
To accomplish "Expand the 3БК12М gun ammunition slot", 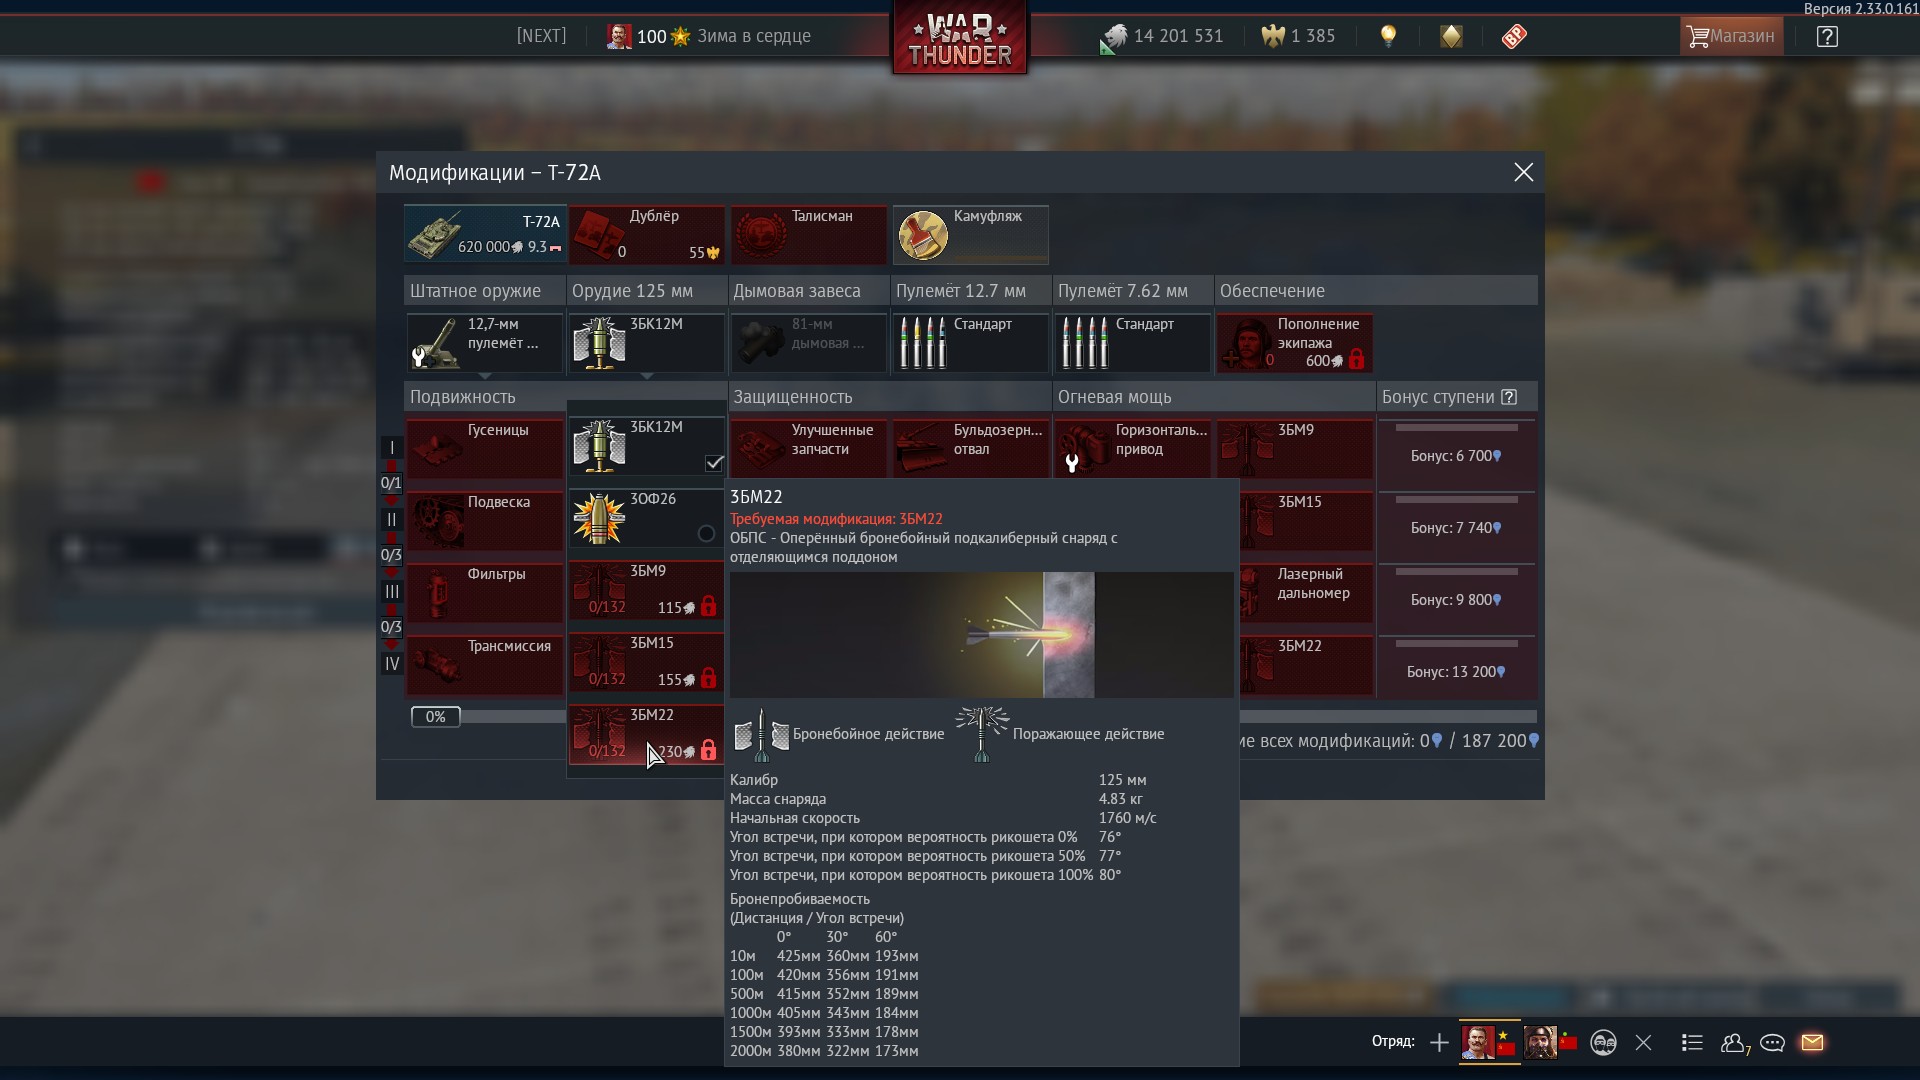I will click(646, 343).
